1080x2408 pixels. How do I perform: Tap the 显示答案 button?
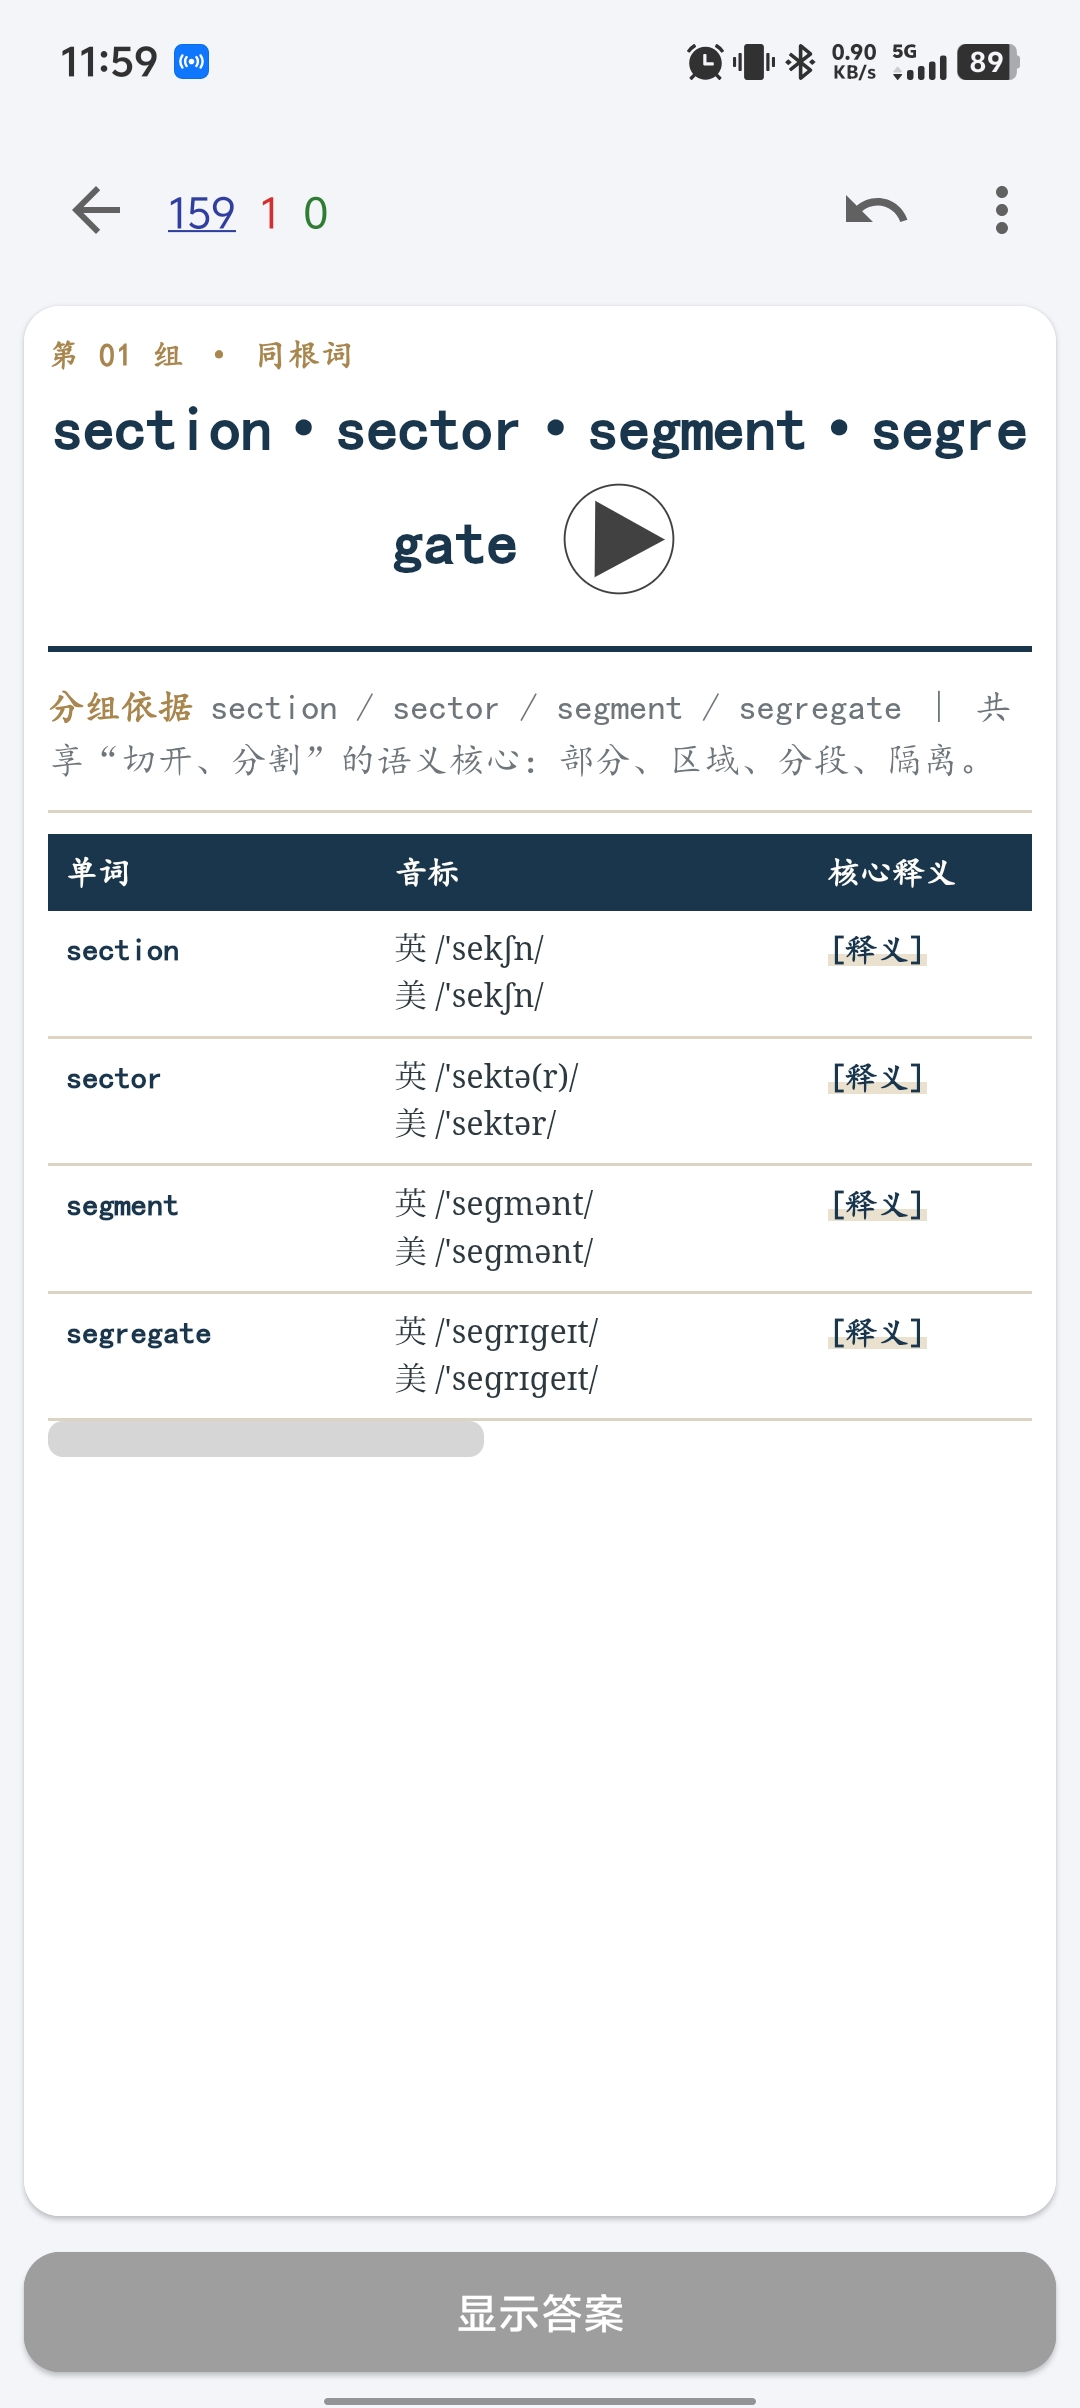point(540,2312)
